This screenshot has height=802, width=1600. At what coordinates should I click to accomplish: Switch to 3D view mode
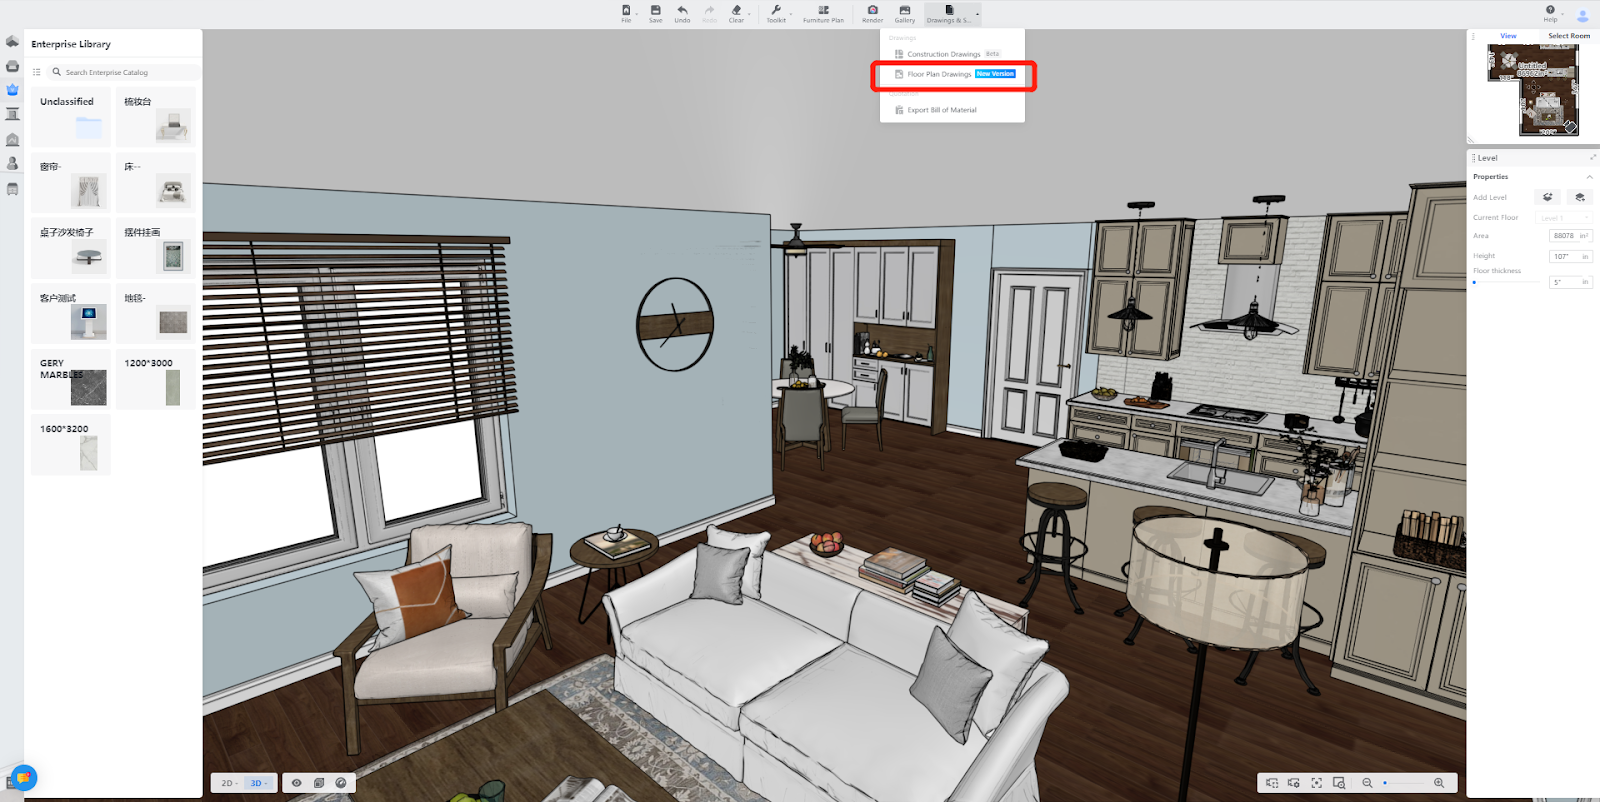coord(257,783)
